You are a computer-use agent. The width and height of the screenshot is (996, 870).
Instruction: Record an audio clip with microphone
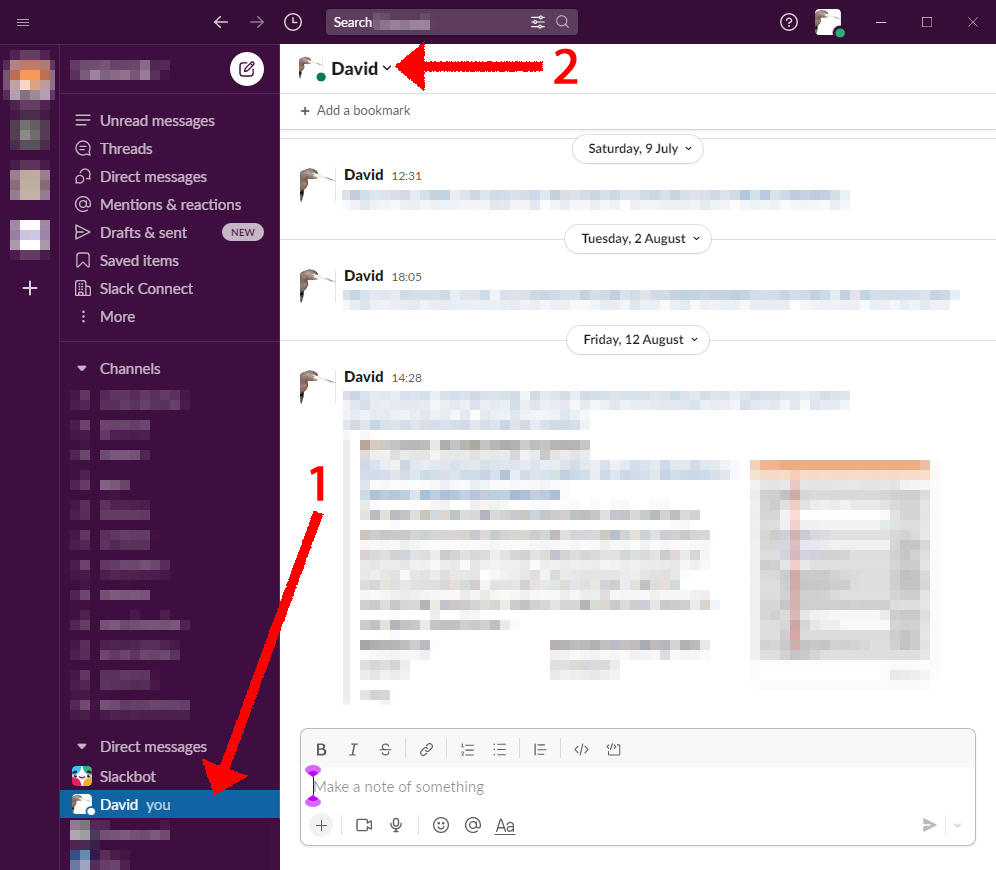[x=396, y=826]
